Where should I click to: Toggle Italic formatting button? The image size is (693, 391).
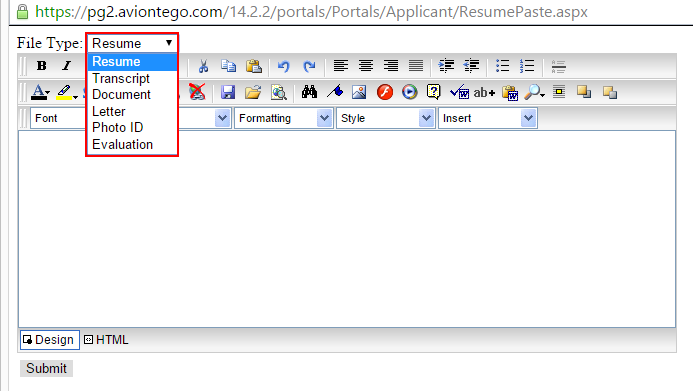click(x=66, y=66)
